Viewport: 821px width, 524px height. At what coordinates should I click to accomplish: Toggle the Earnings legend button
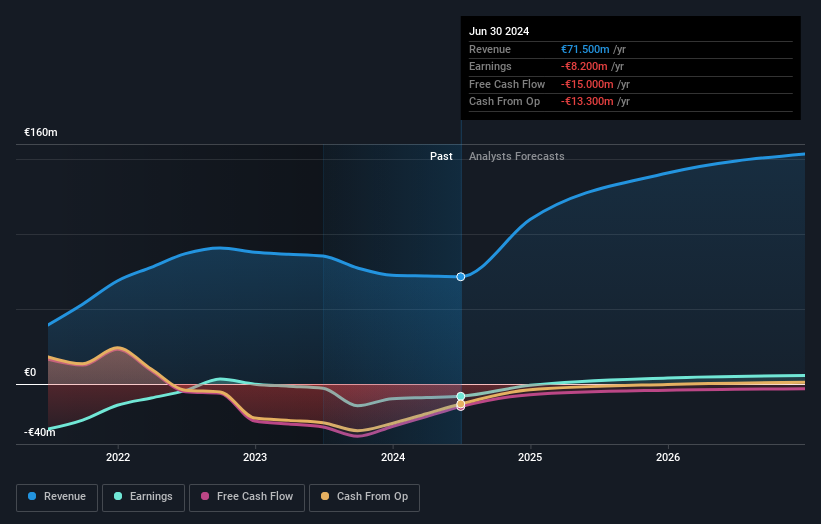[x=143, y=497]
